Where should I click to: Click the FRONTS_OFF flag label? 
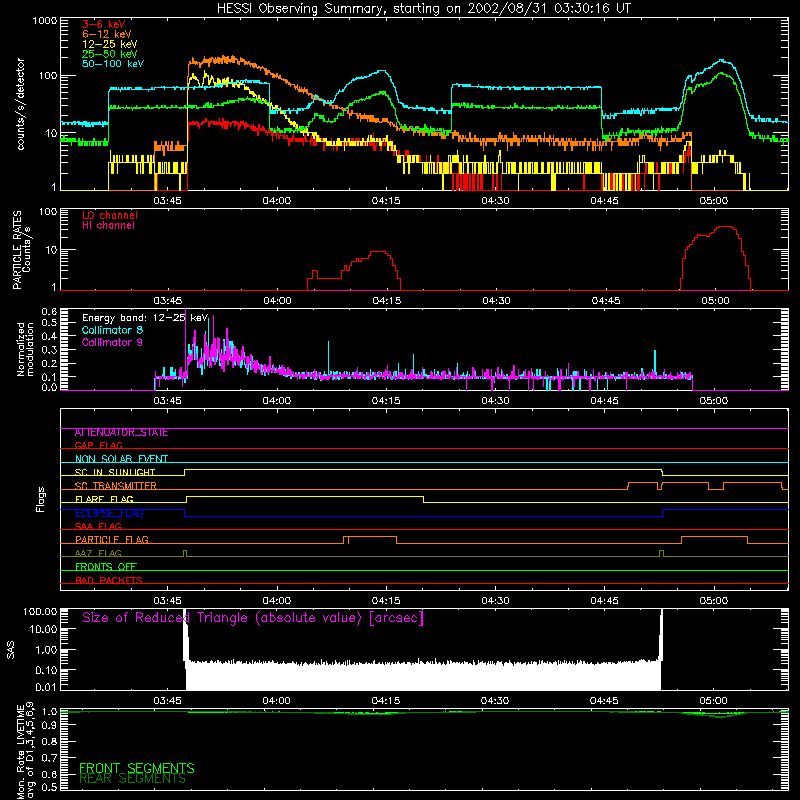[x=106, y=567]
